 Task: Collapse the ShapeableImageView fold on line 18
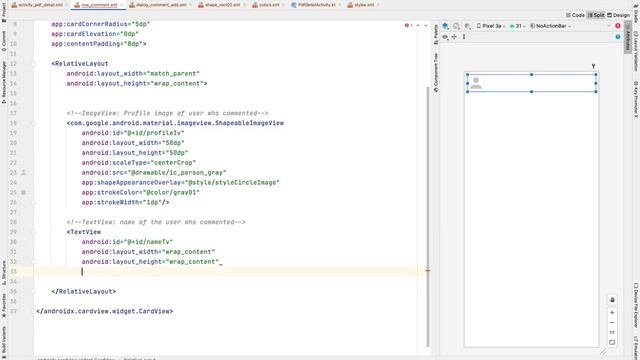coord(33,123)
